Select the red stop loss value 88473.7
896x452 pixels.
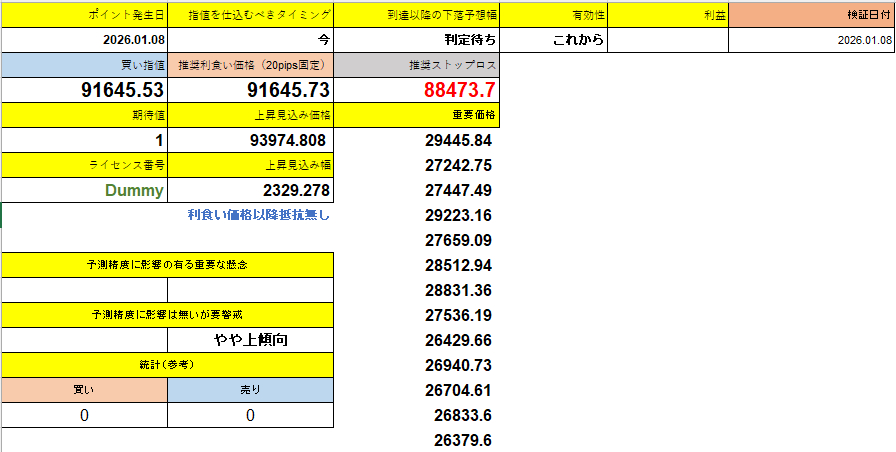click(417, 90)
